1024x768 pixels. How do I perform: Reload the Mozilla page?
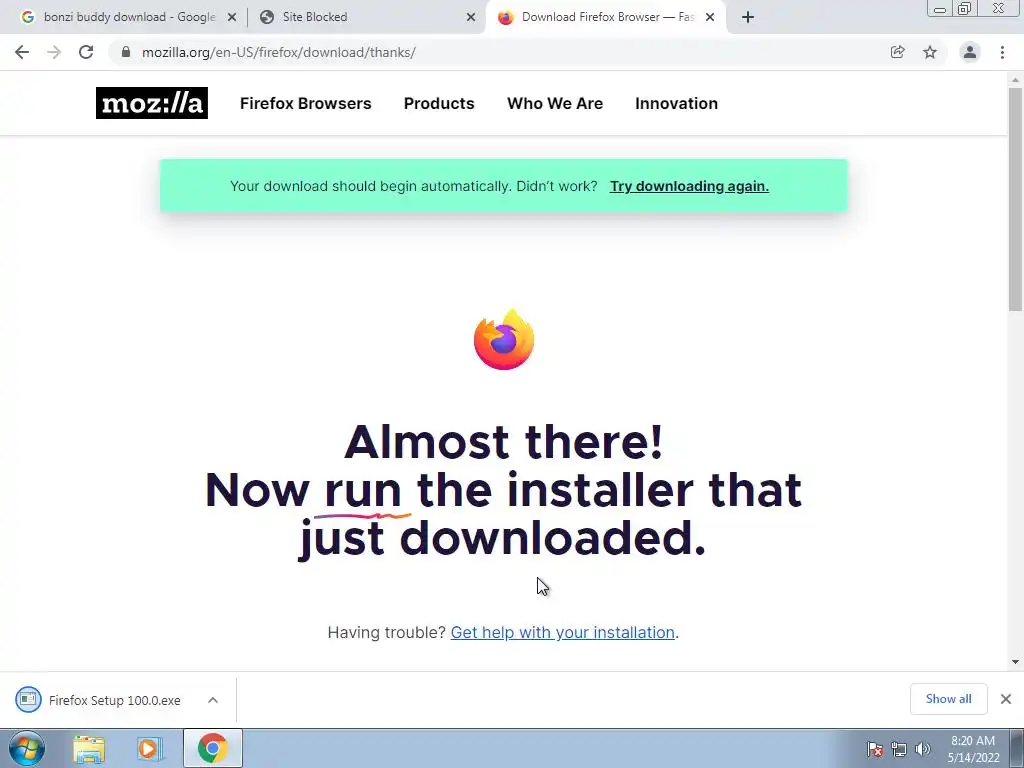tap(86, 52)
